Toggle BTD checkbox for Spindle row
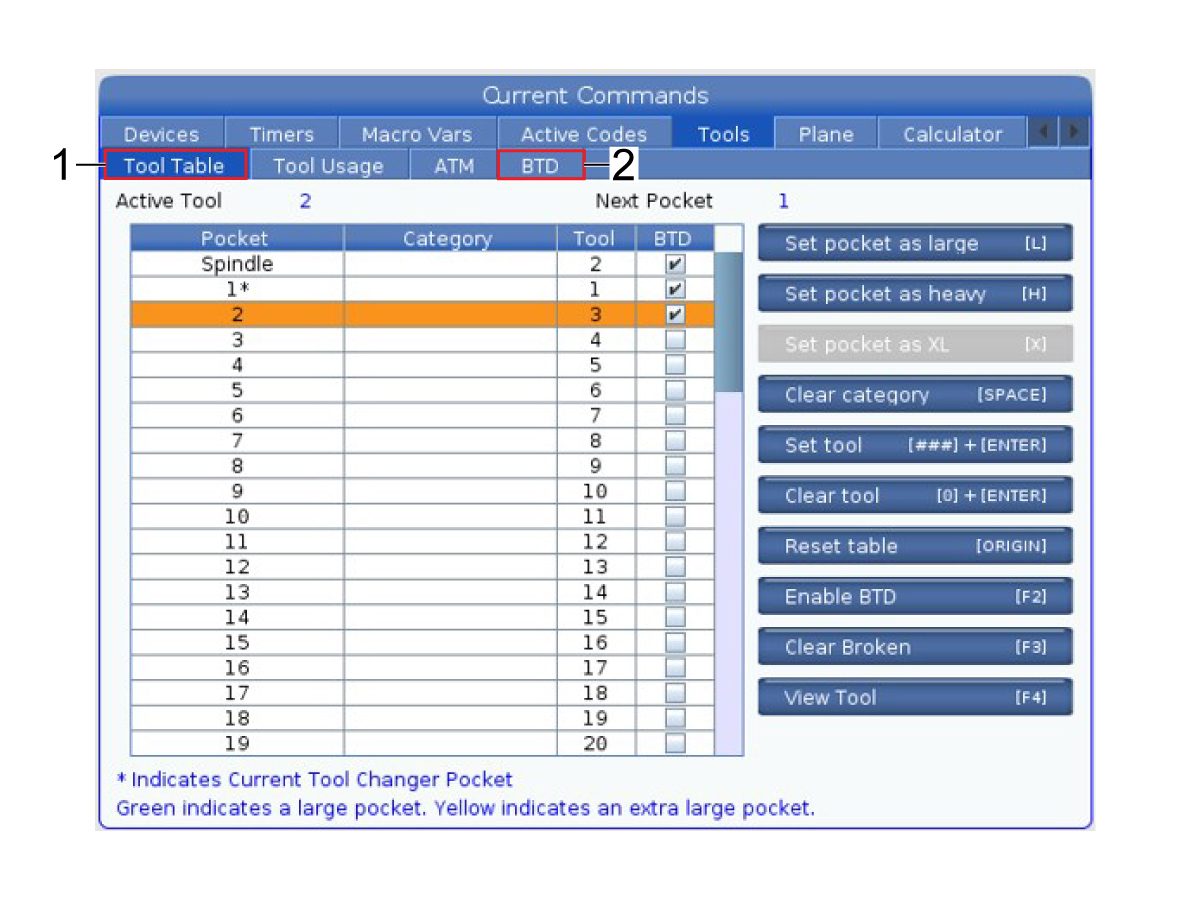Image resolution: width=1200 pixels, height=900 pixels. [x=676, y=265]
